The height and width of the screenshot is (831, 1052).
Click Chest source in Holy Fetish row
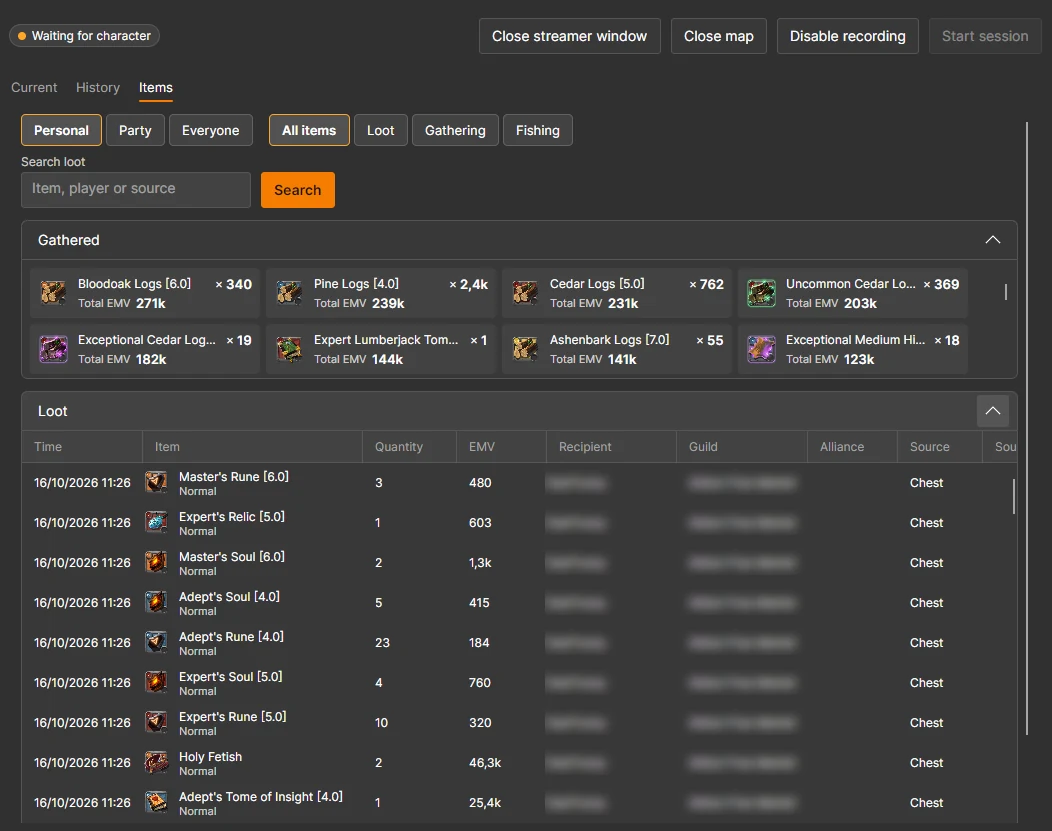927,763
